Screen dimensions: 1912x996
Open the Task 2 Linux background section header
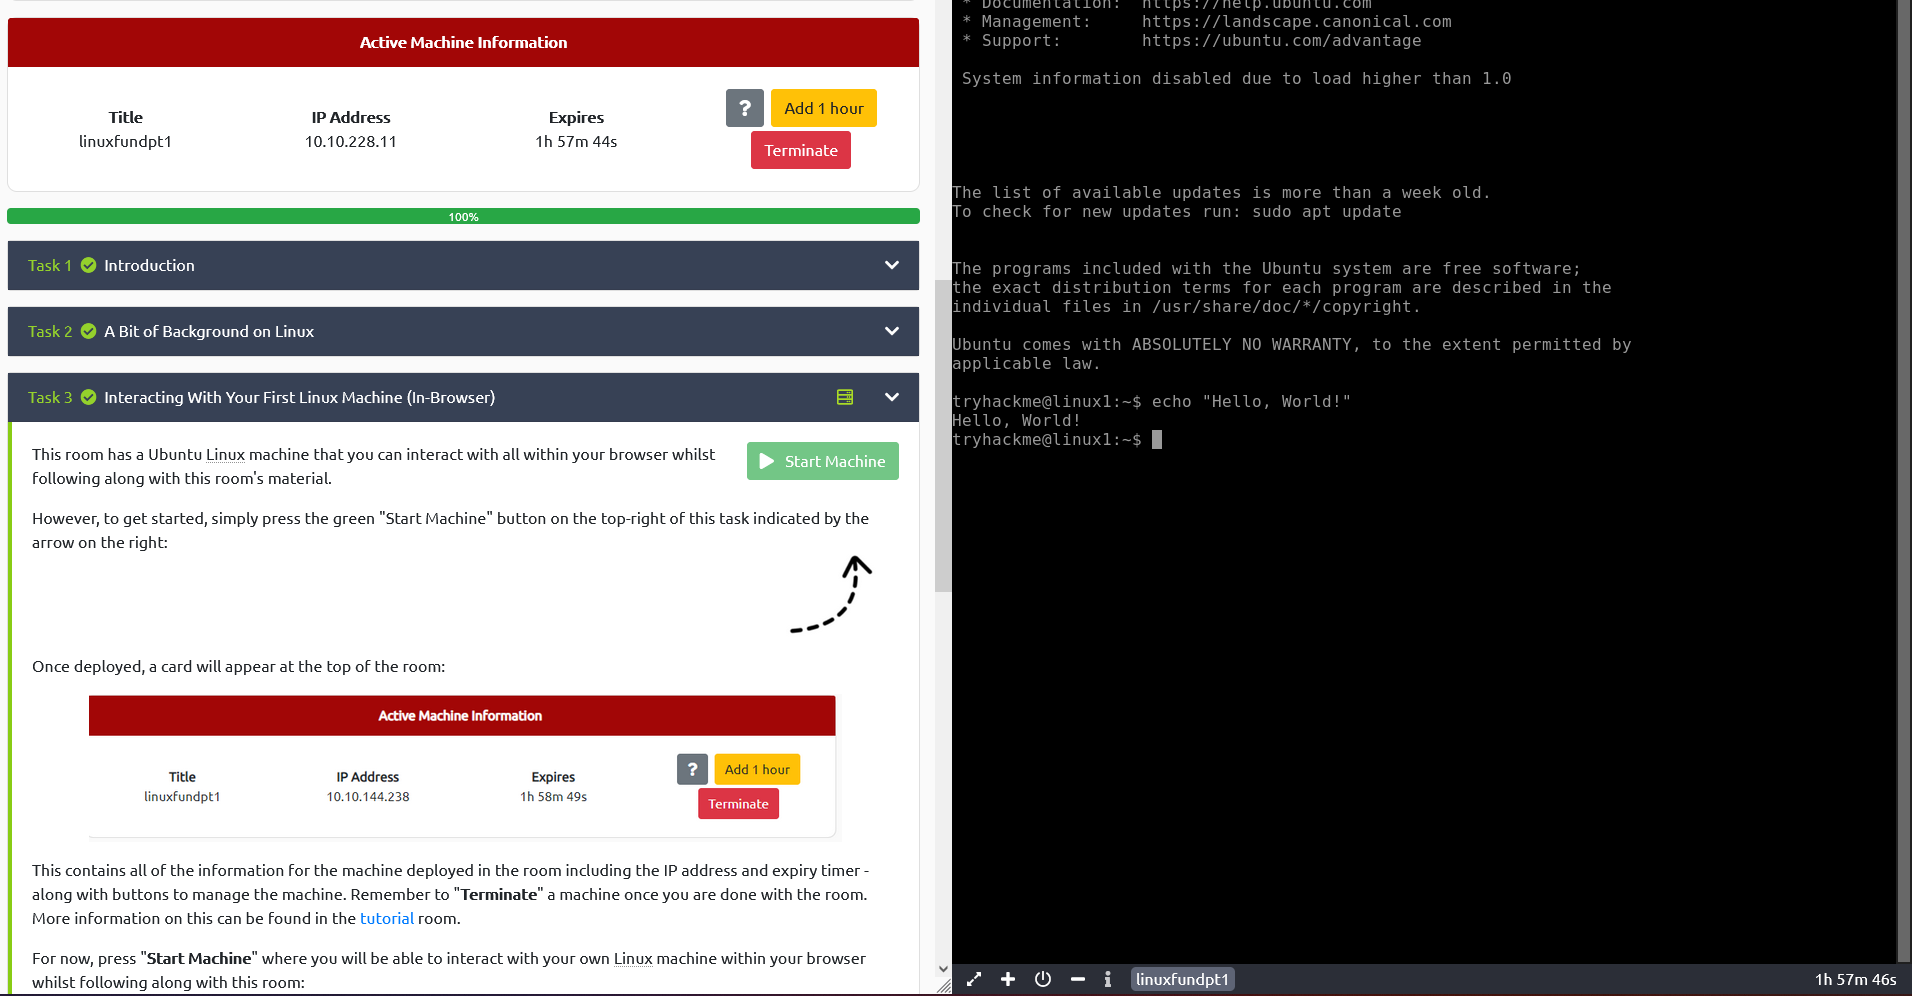click(x=209, y=331)
